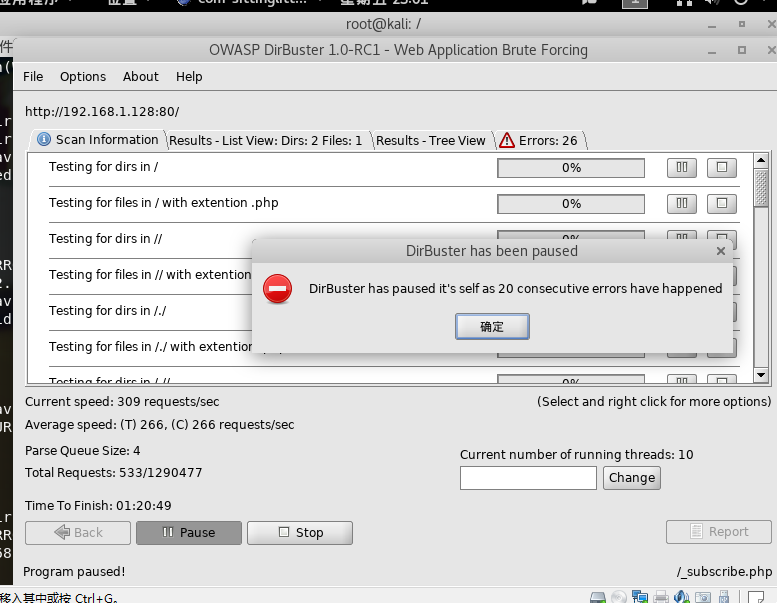This screenshot has width=777, height=603.
Task: Stop the 'files in / with extention .php' job
Action: coord(722,204)
